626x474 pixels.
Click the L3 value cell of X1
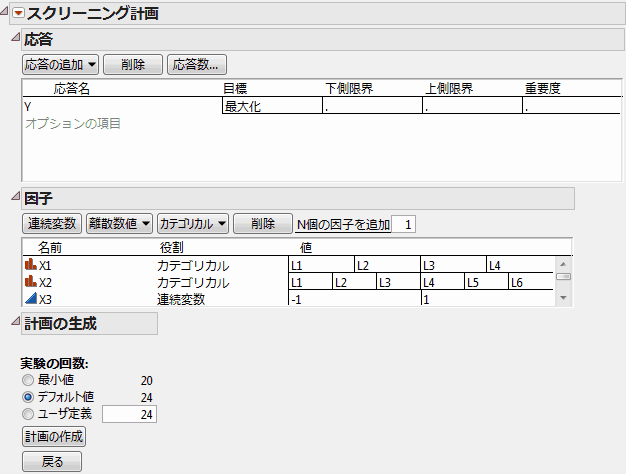(x=454, y=265)
